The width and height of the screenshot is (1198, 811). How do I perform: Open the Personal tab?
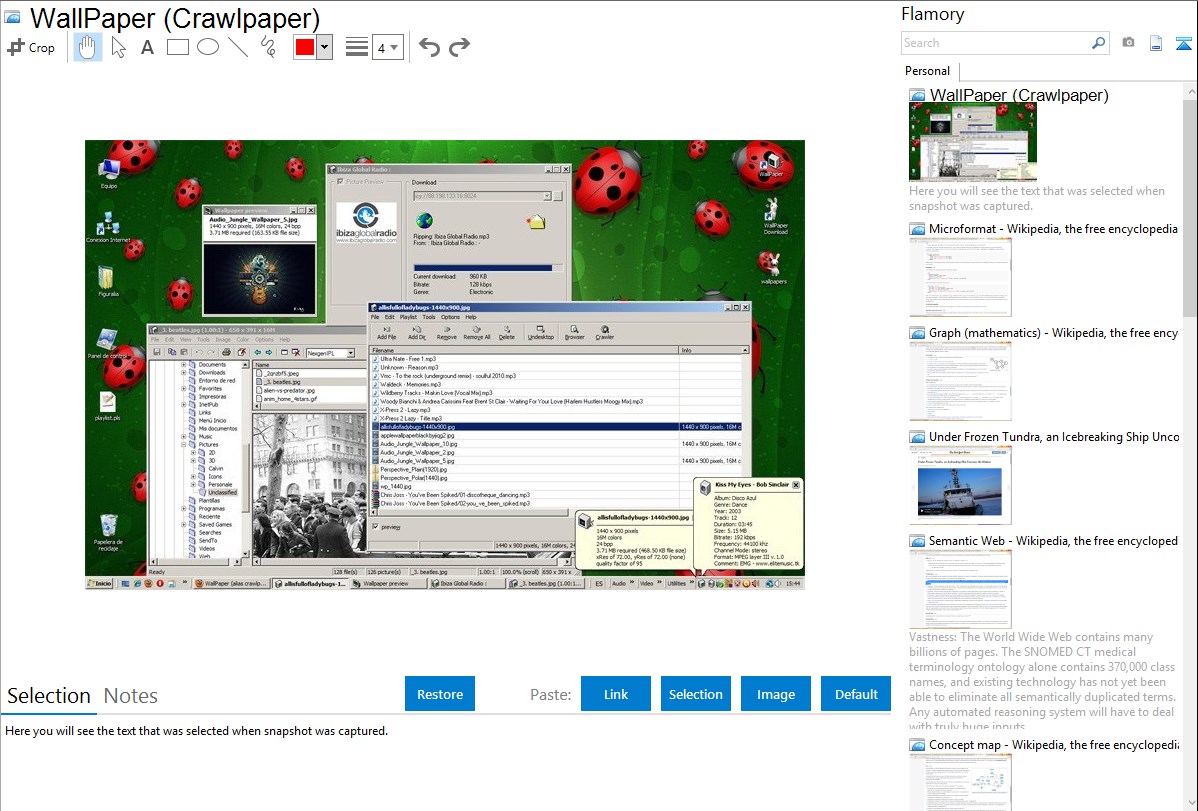[x=927, y=71]
